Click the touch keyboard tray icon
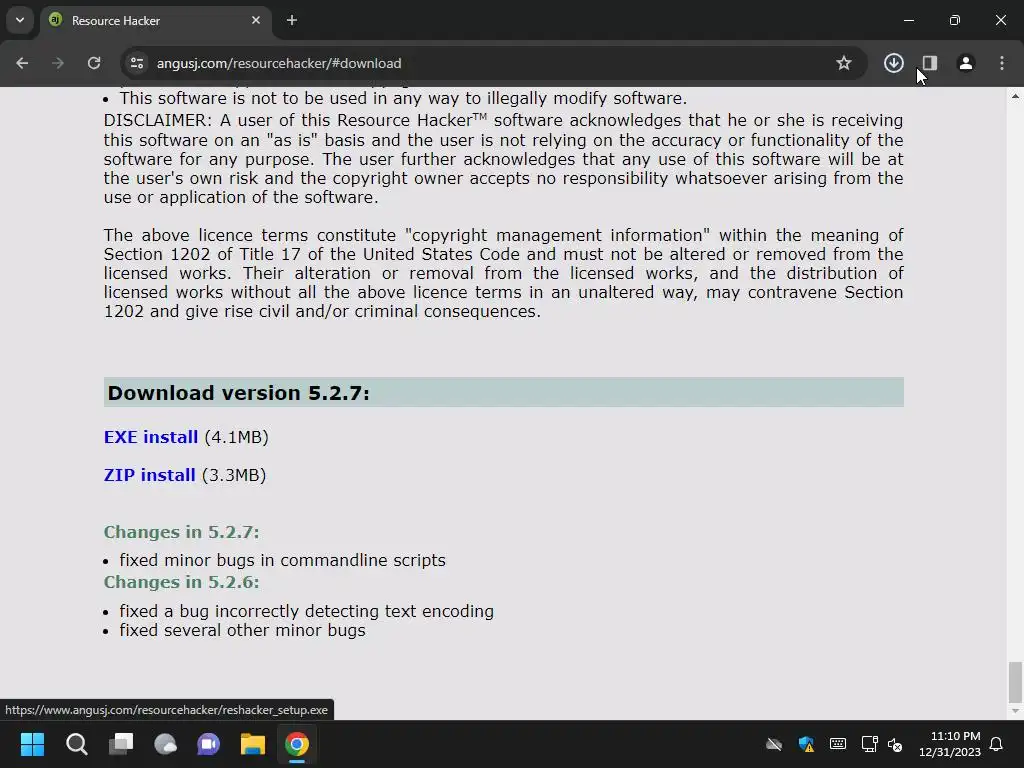Screen dimensions: 1024x768 [838, 744]
